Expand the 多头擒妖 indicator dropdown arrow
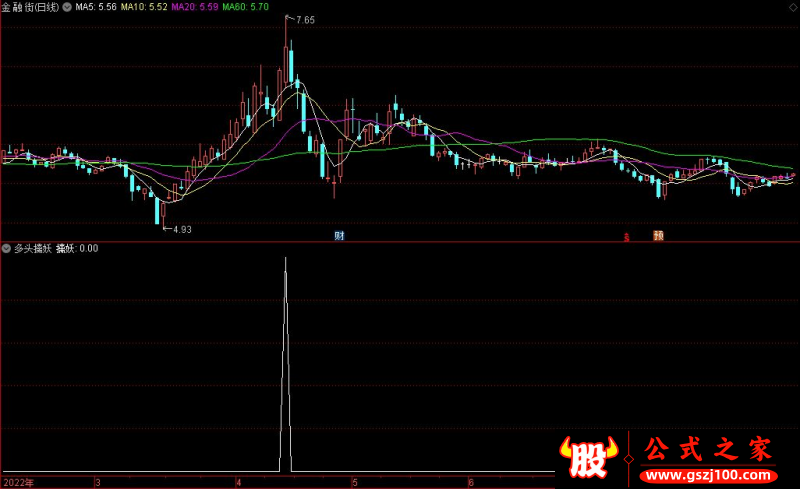The image size is (800, 489). pos(7,248)
